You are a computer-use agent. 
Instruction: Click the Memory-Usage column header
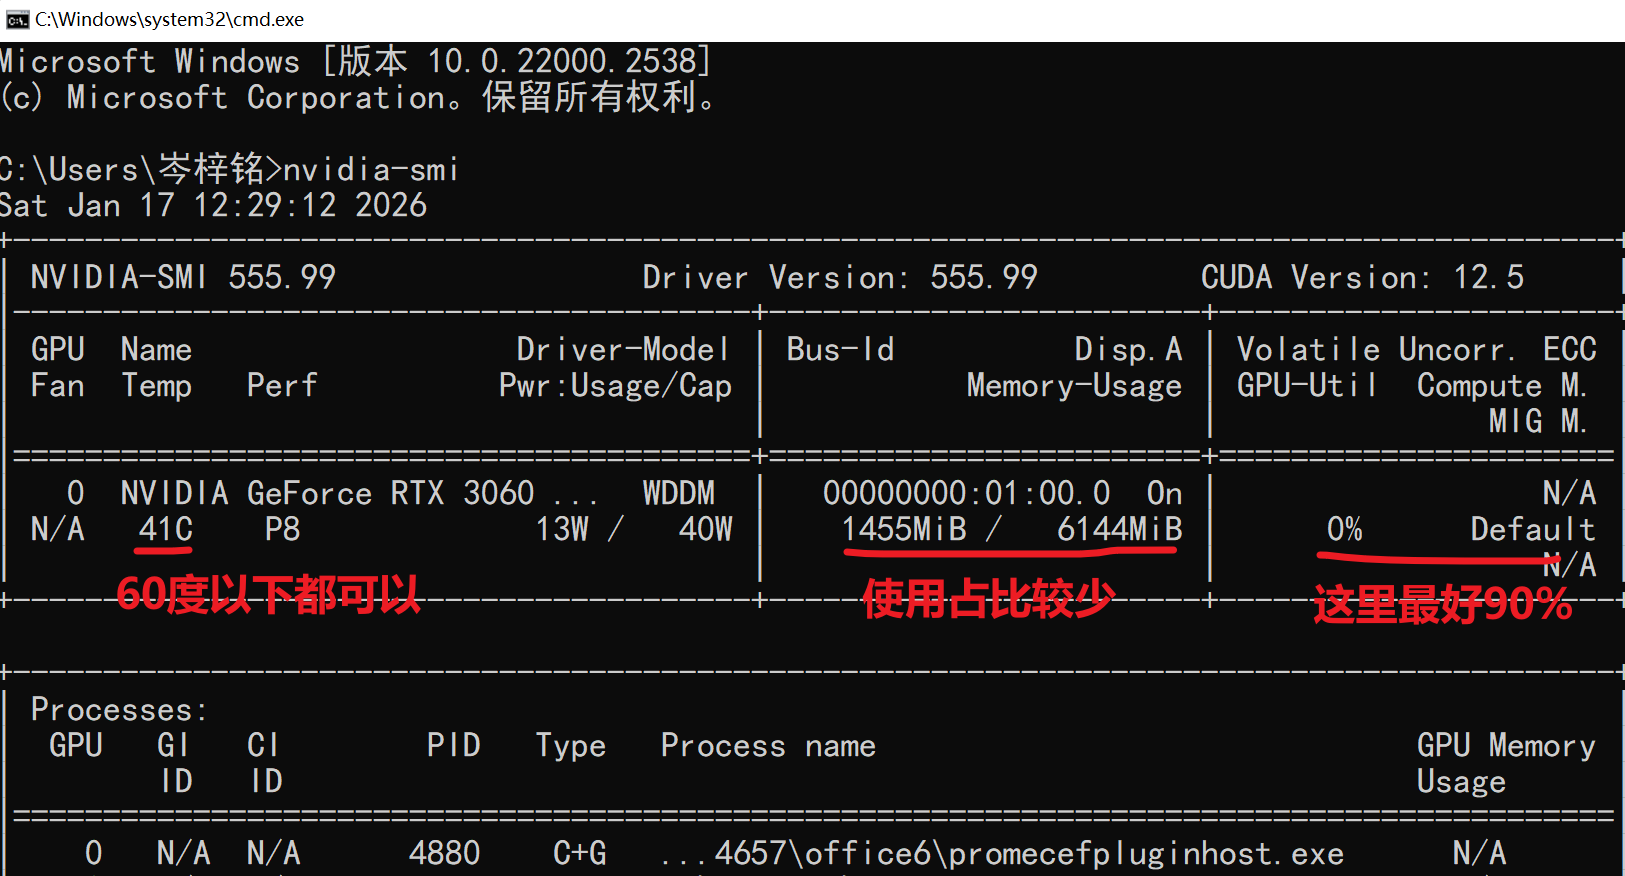click(1074, 386)
